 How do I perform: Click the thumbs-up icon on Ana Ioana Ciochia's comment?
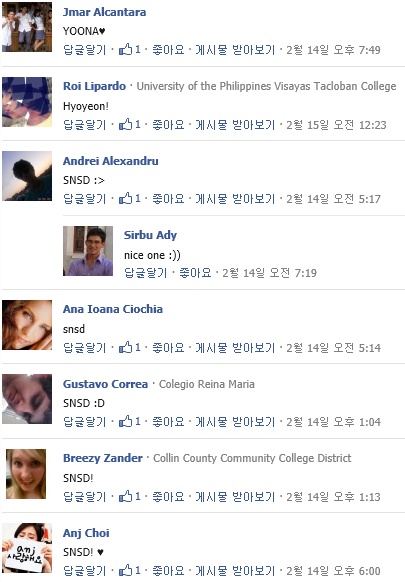tap(125, 347)
